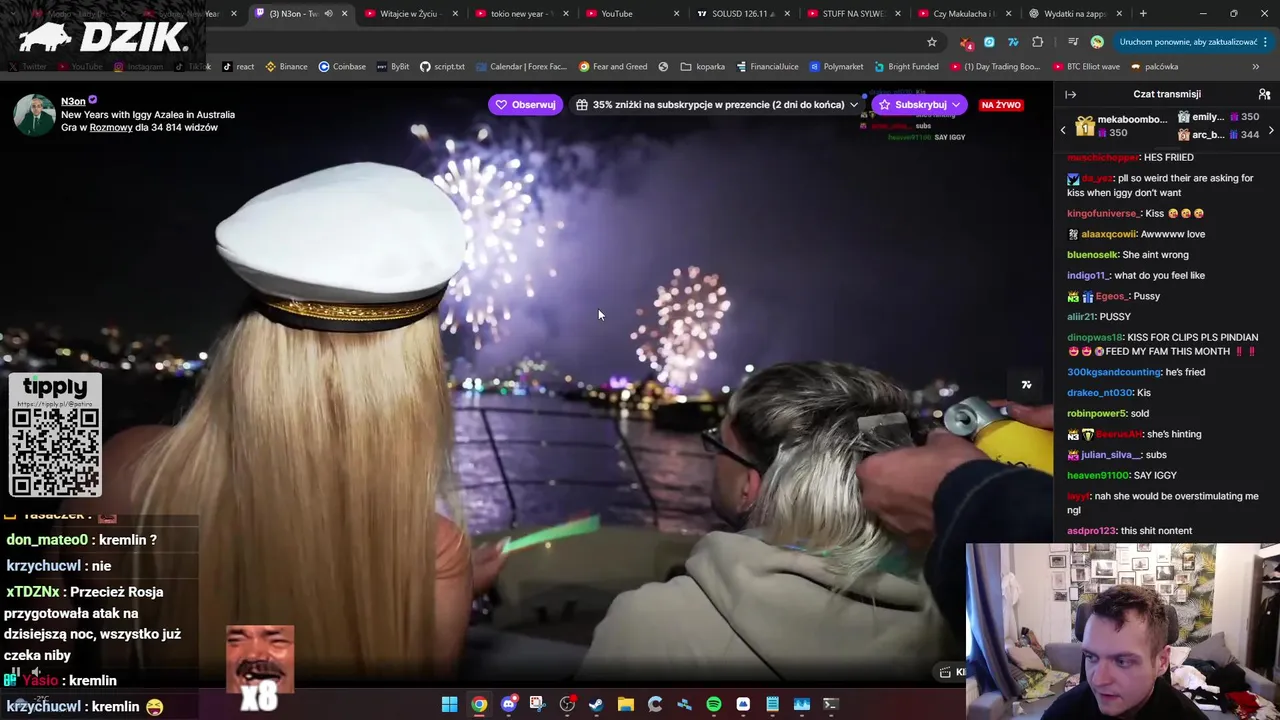Open the Windows Start menu
This screenshot has height=720, width=1280.
point(449,704)
